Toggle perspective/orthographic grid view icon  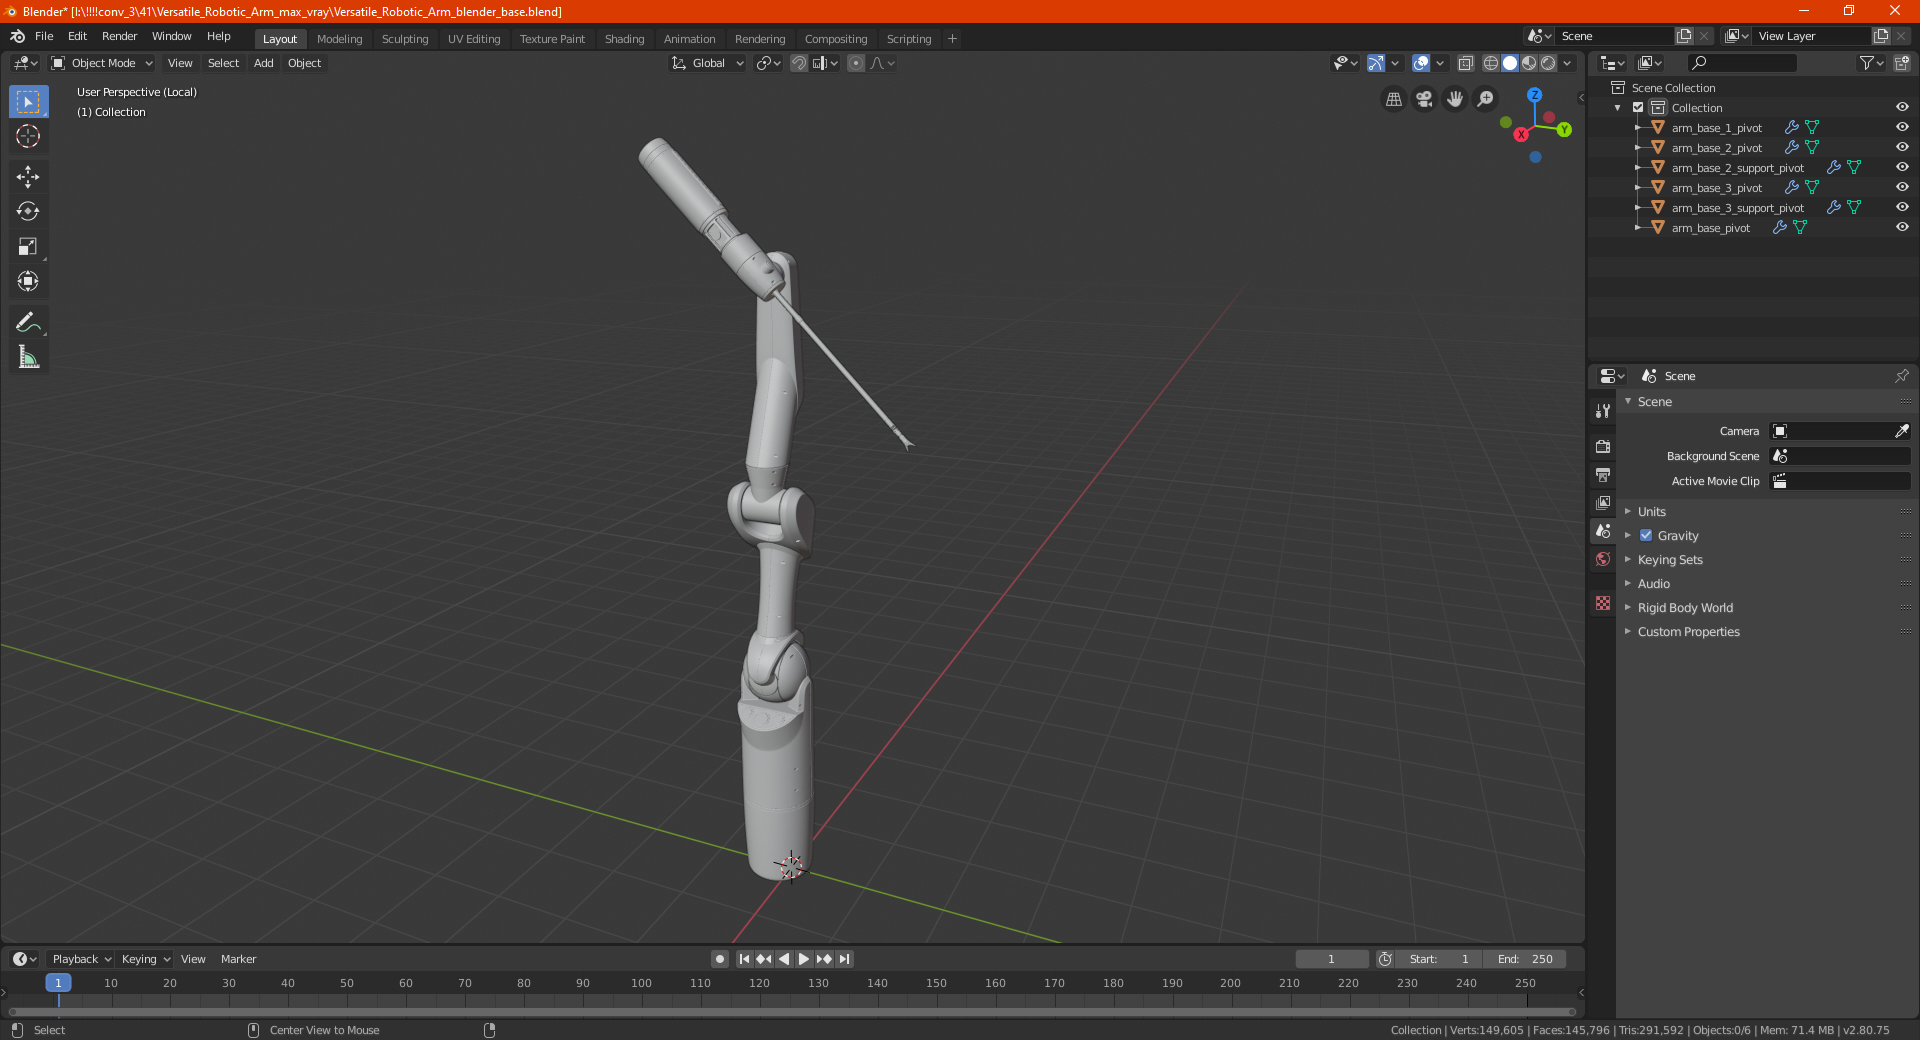point(1393,99)
